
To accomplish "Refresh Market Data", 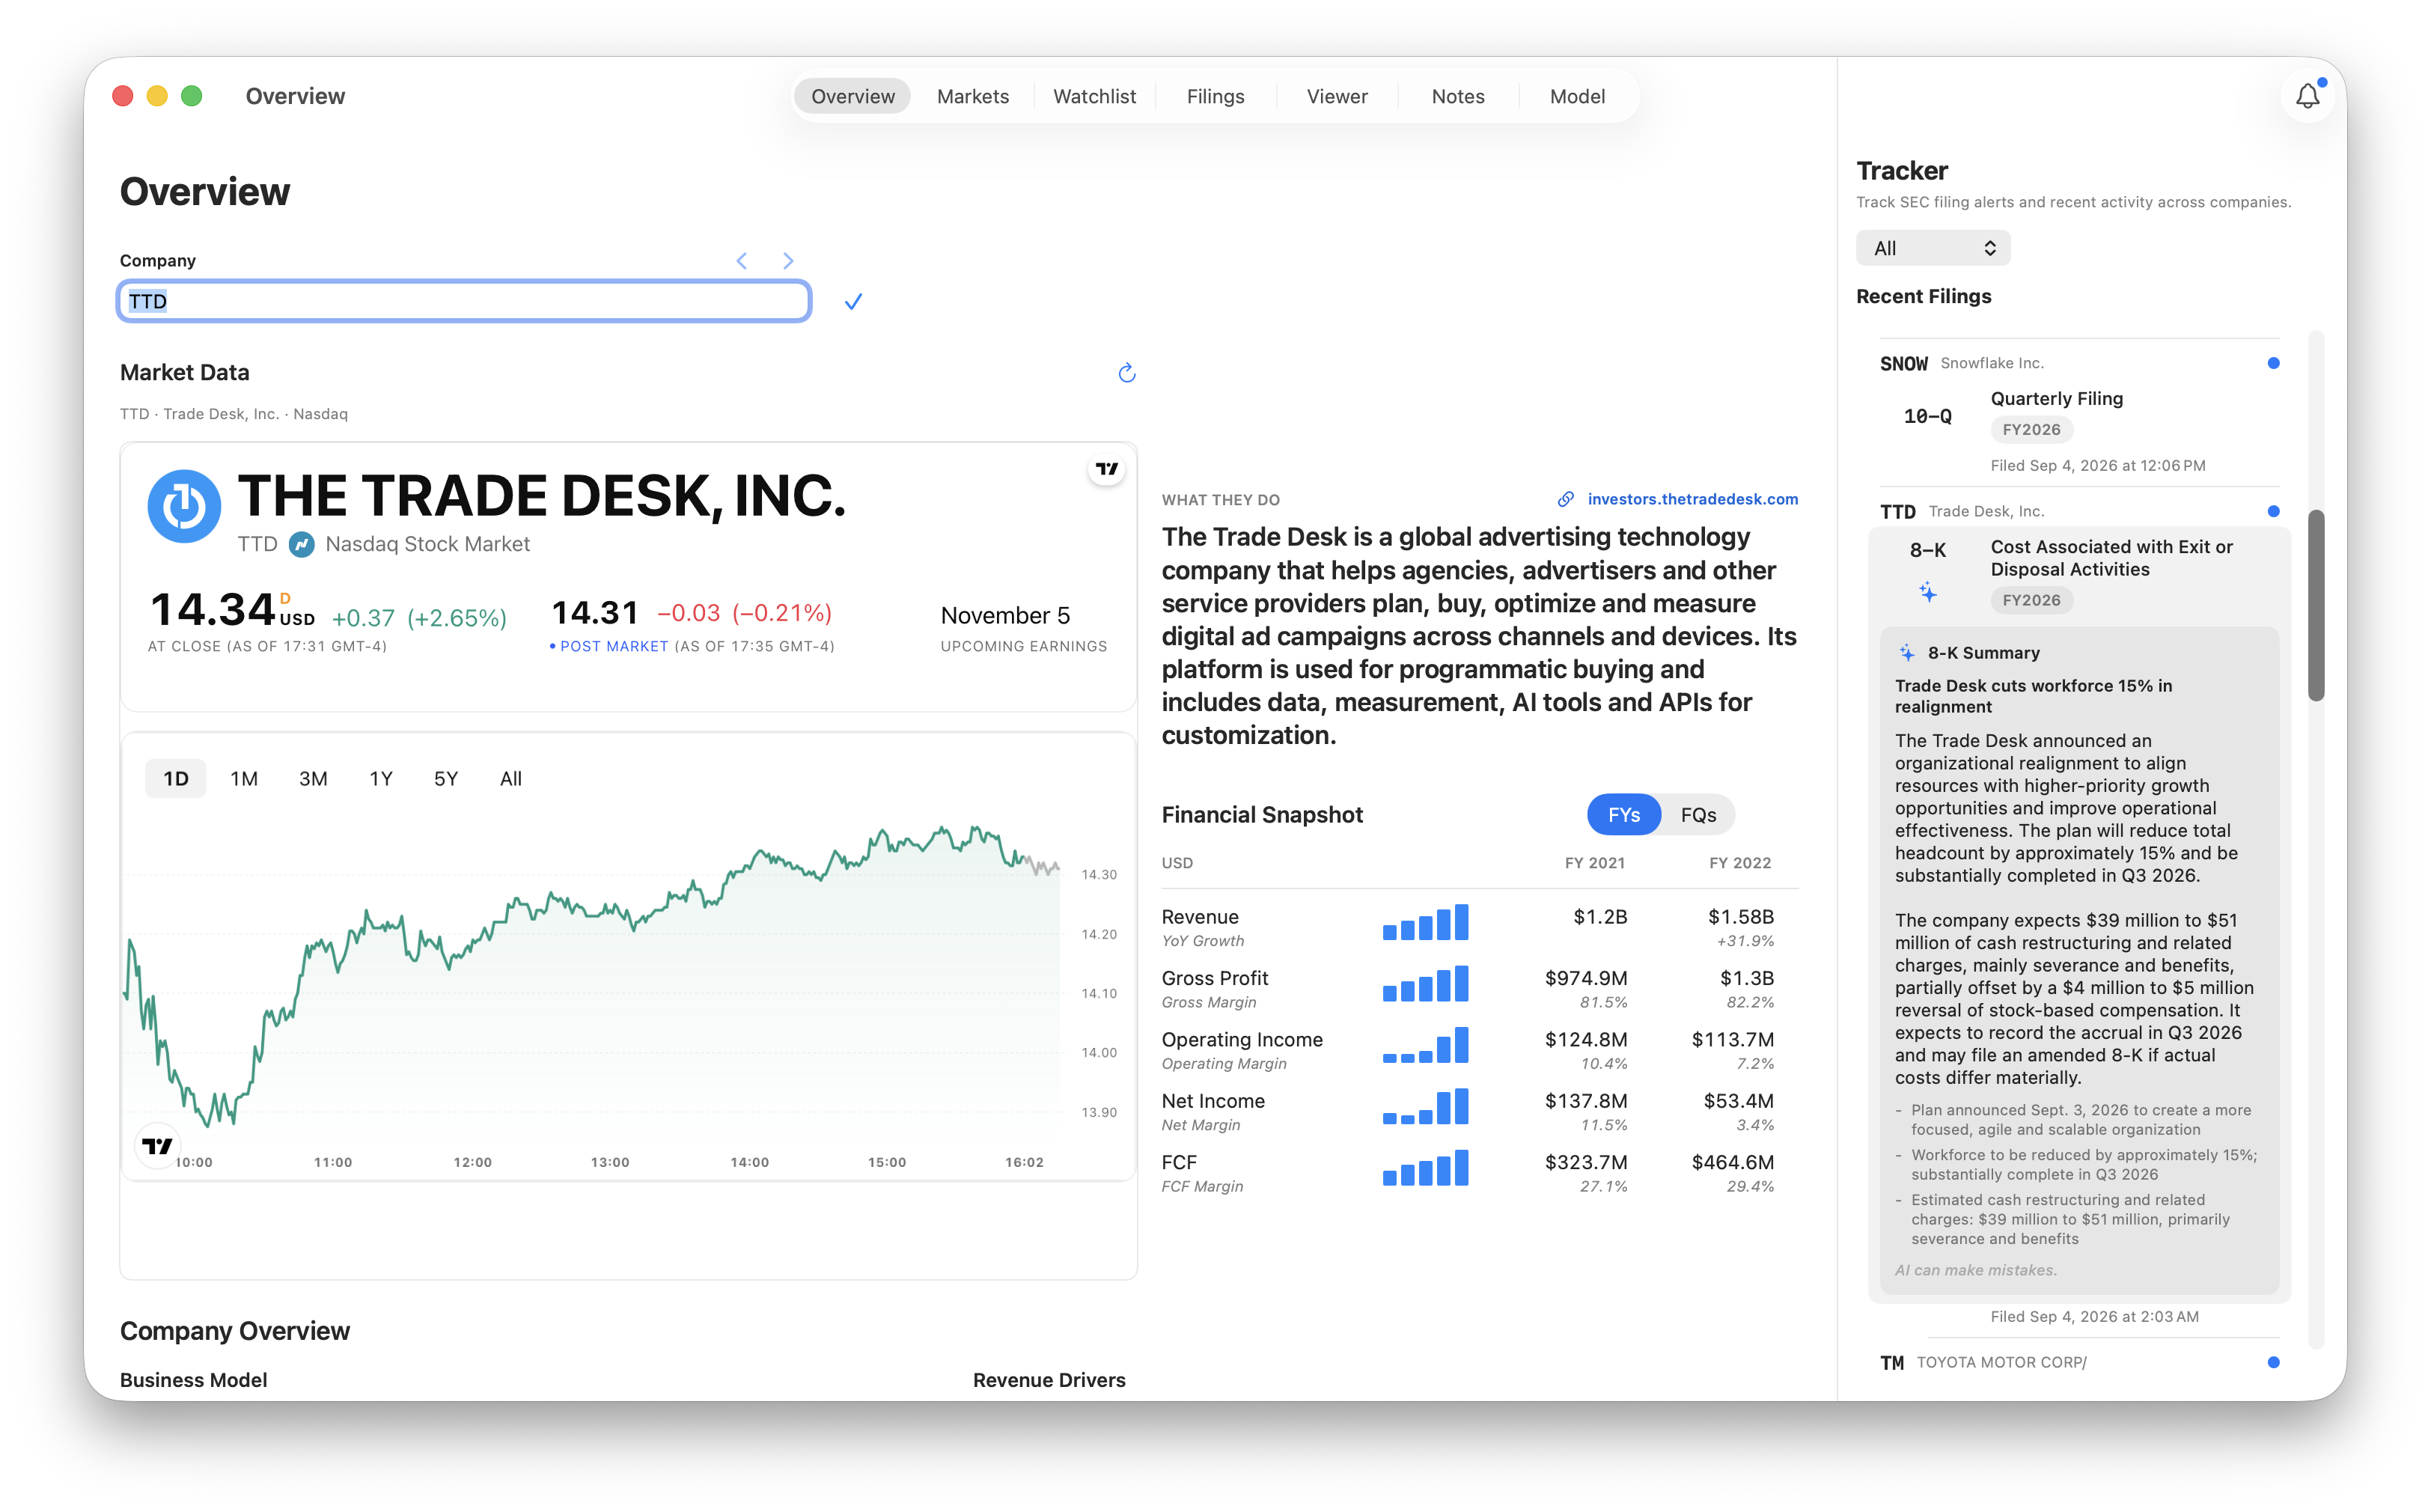I will click(x=1127, y=373).
